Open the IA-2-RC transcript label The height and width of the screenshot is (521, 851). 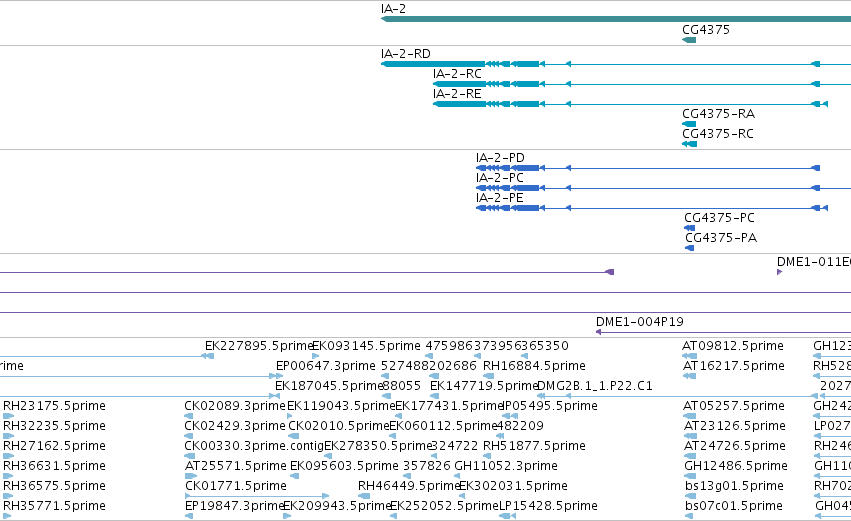[457, 74]
